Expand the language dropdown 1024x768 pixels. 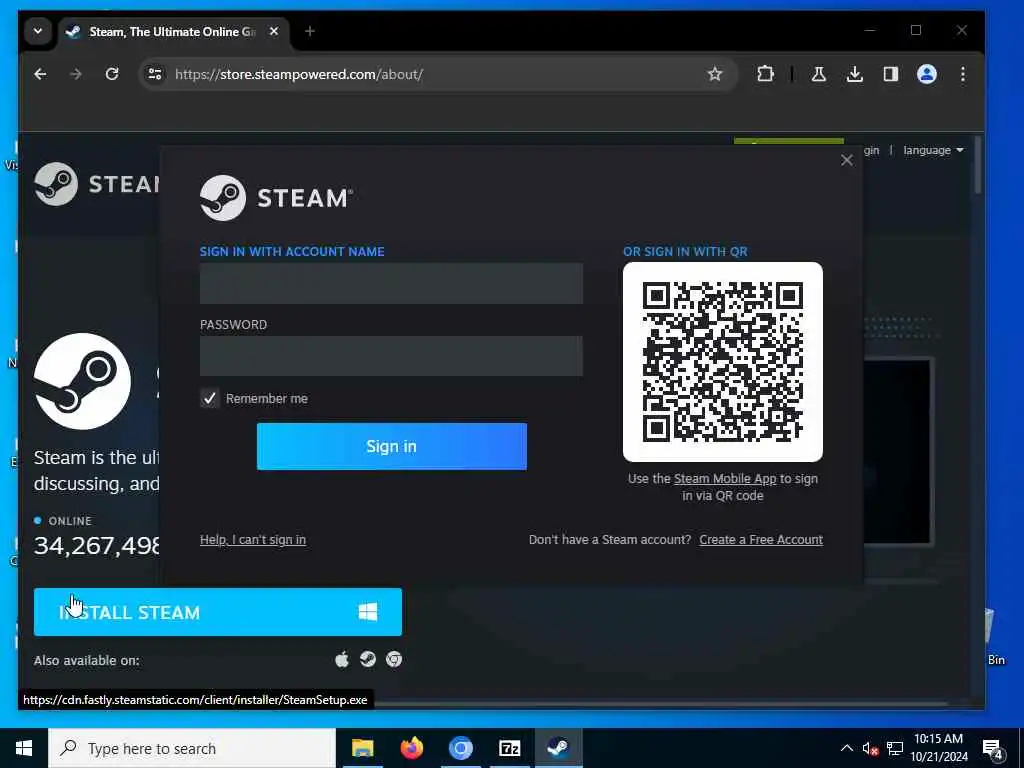[x=933, y=150]
